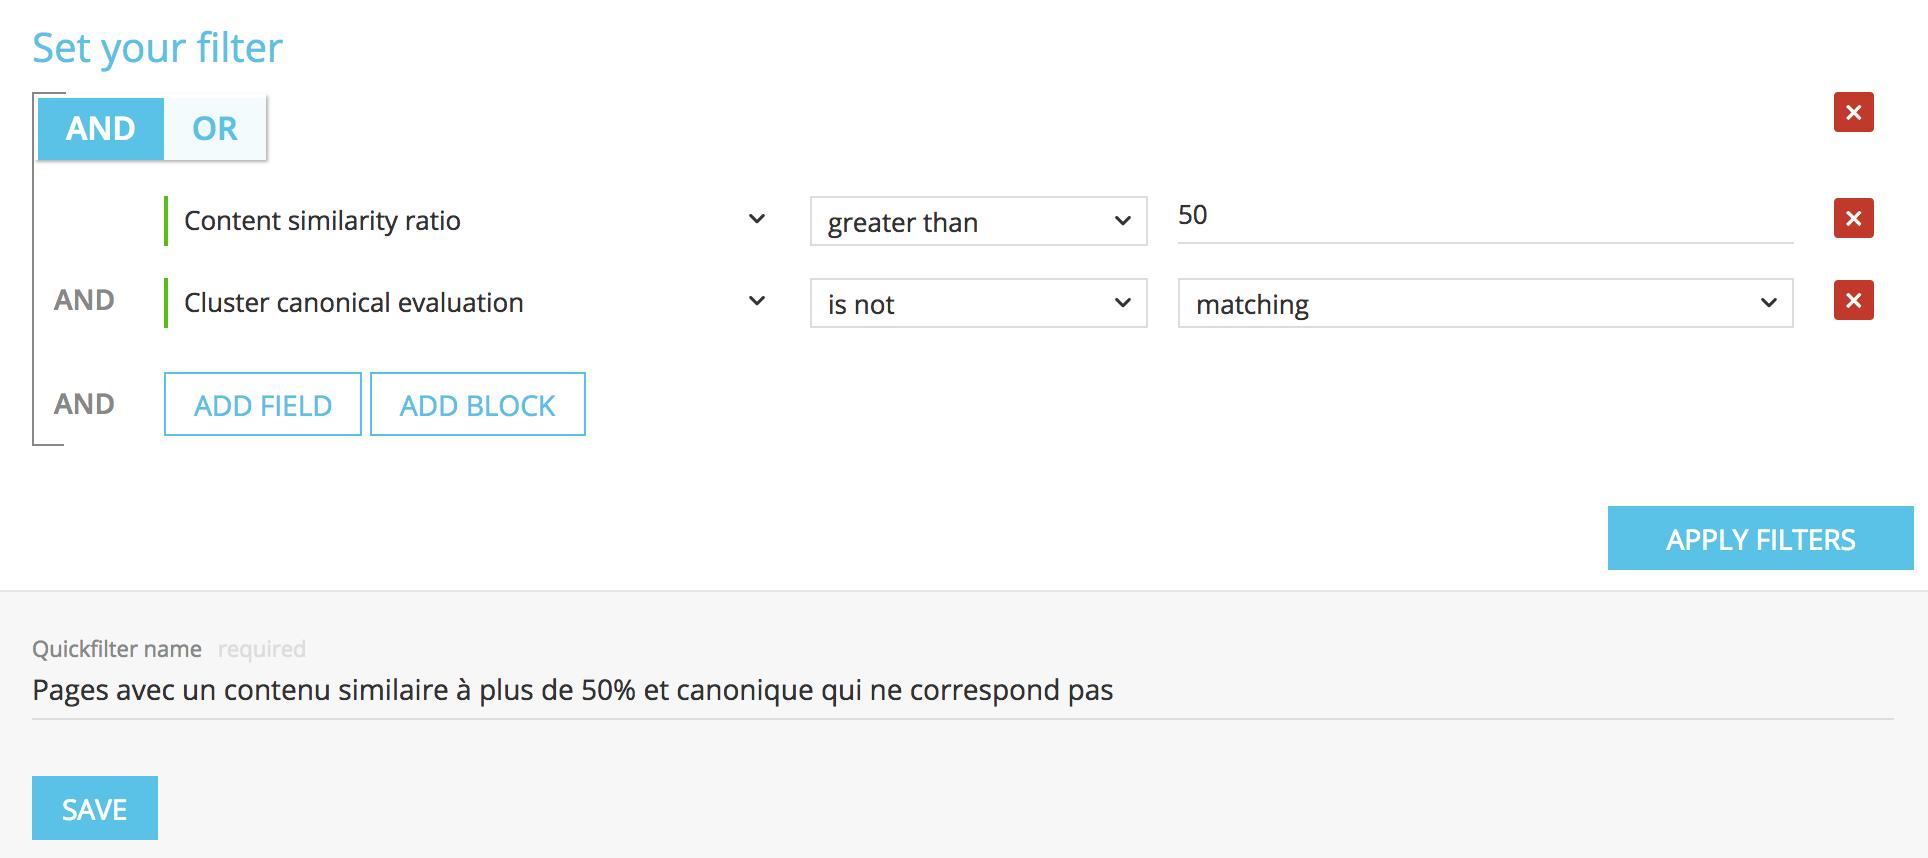1928x858 pixels.
Task: Open the Content similarity ratio field dropdown
Action: coord(460,221)
